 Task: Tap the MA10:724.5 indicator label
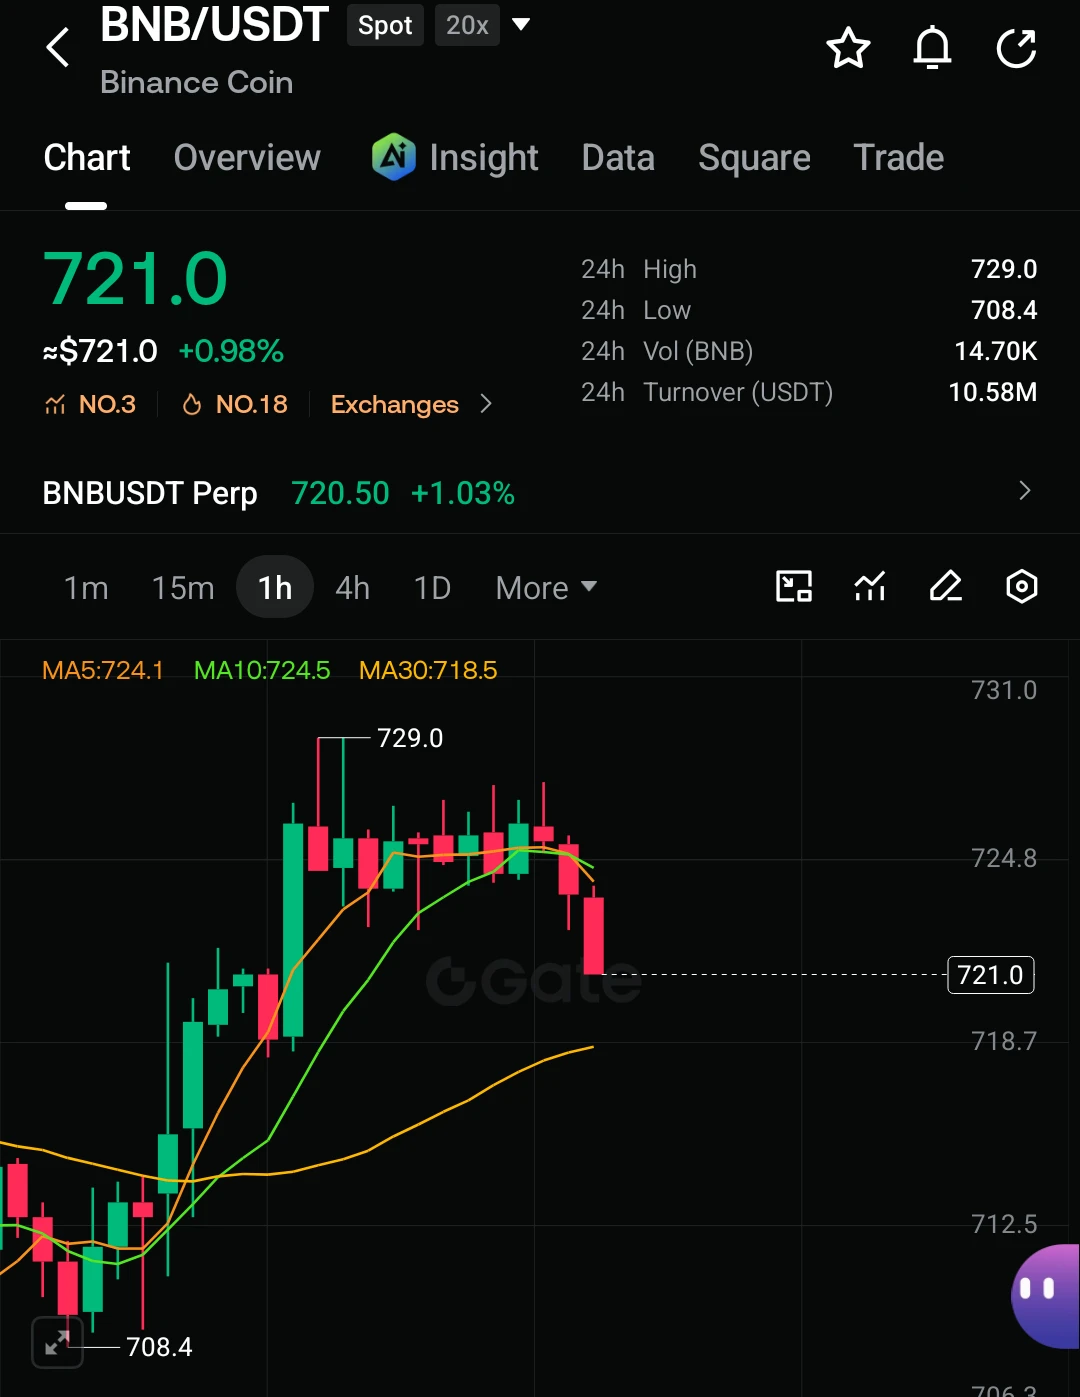(x=262, y=670)
